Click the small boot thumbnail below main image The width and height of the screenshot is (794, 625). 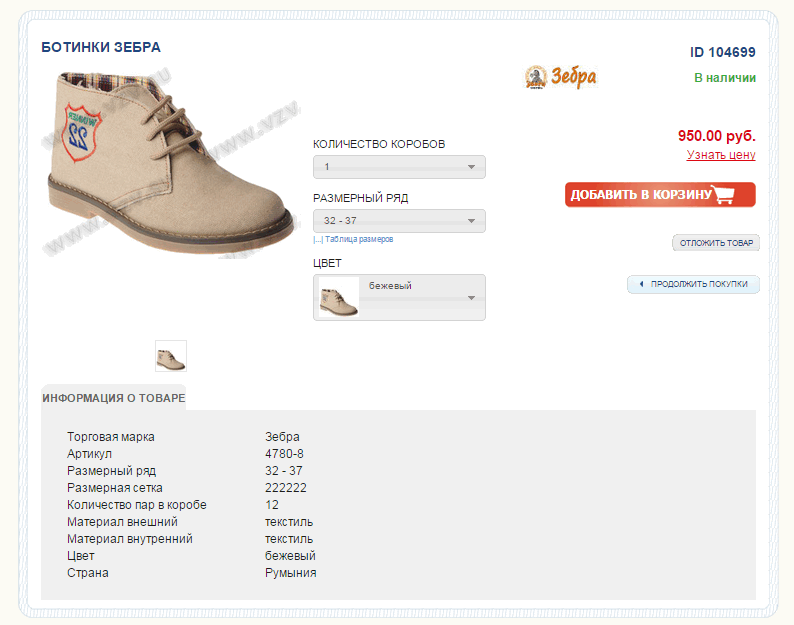pos(171,356)
